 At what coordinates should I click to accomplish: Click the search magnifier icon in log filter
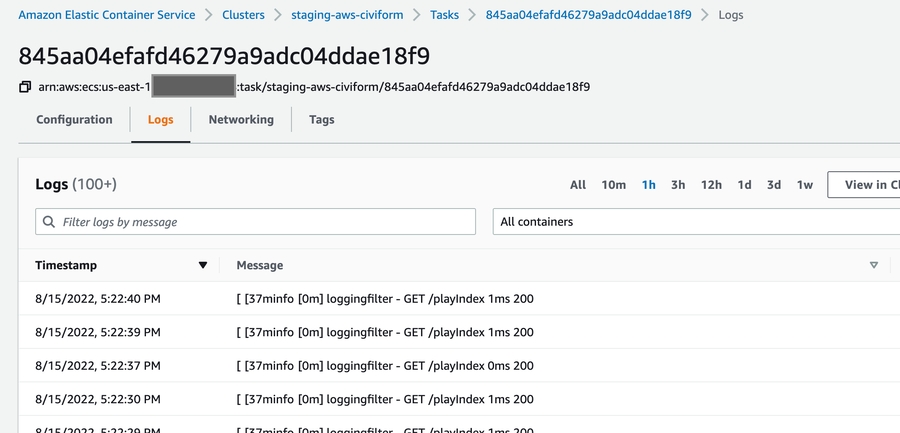point(49,222)
